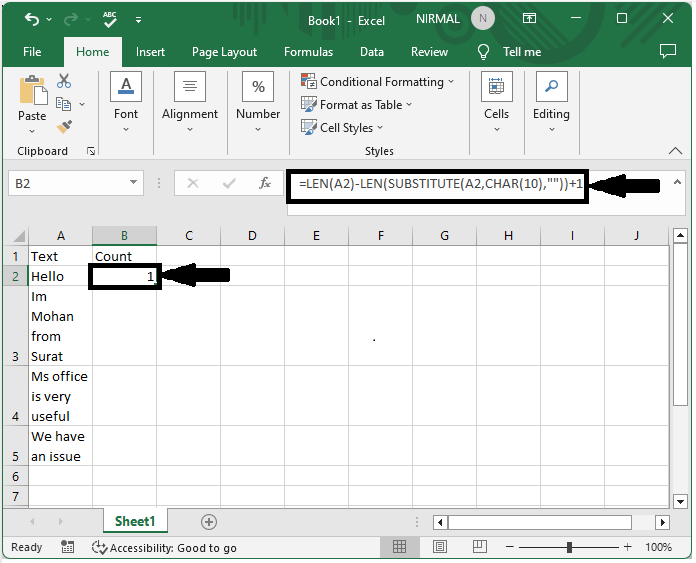Click the Name Box showing B2

pos(69,183)
